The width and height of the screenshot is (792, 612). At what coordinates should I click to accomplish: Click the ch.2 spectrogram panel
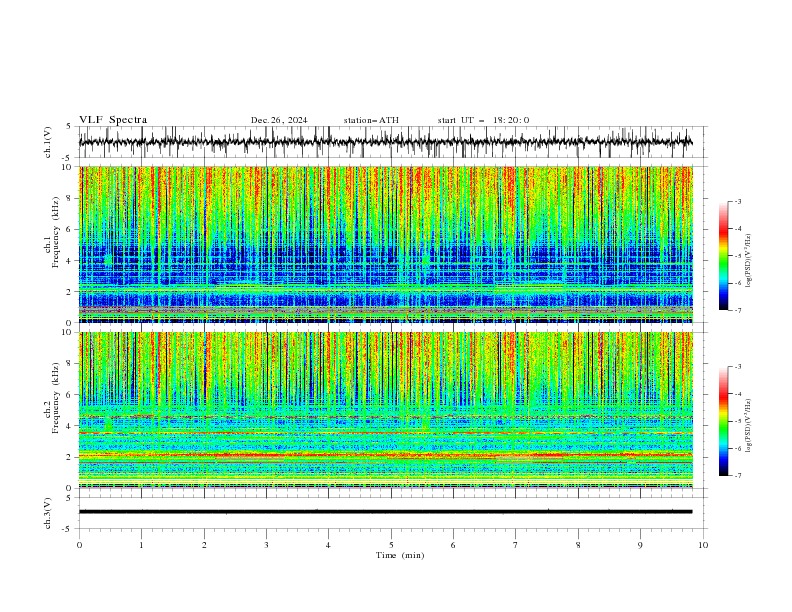tap(385, 410)
